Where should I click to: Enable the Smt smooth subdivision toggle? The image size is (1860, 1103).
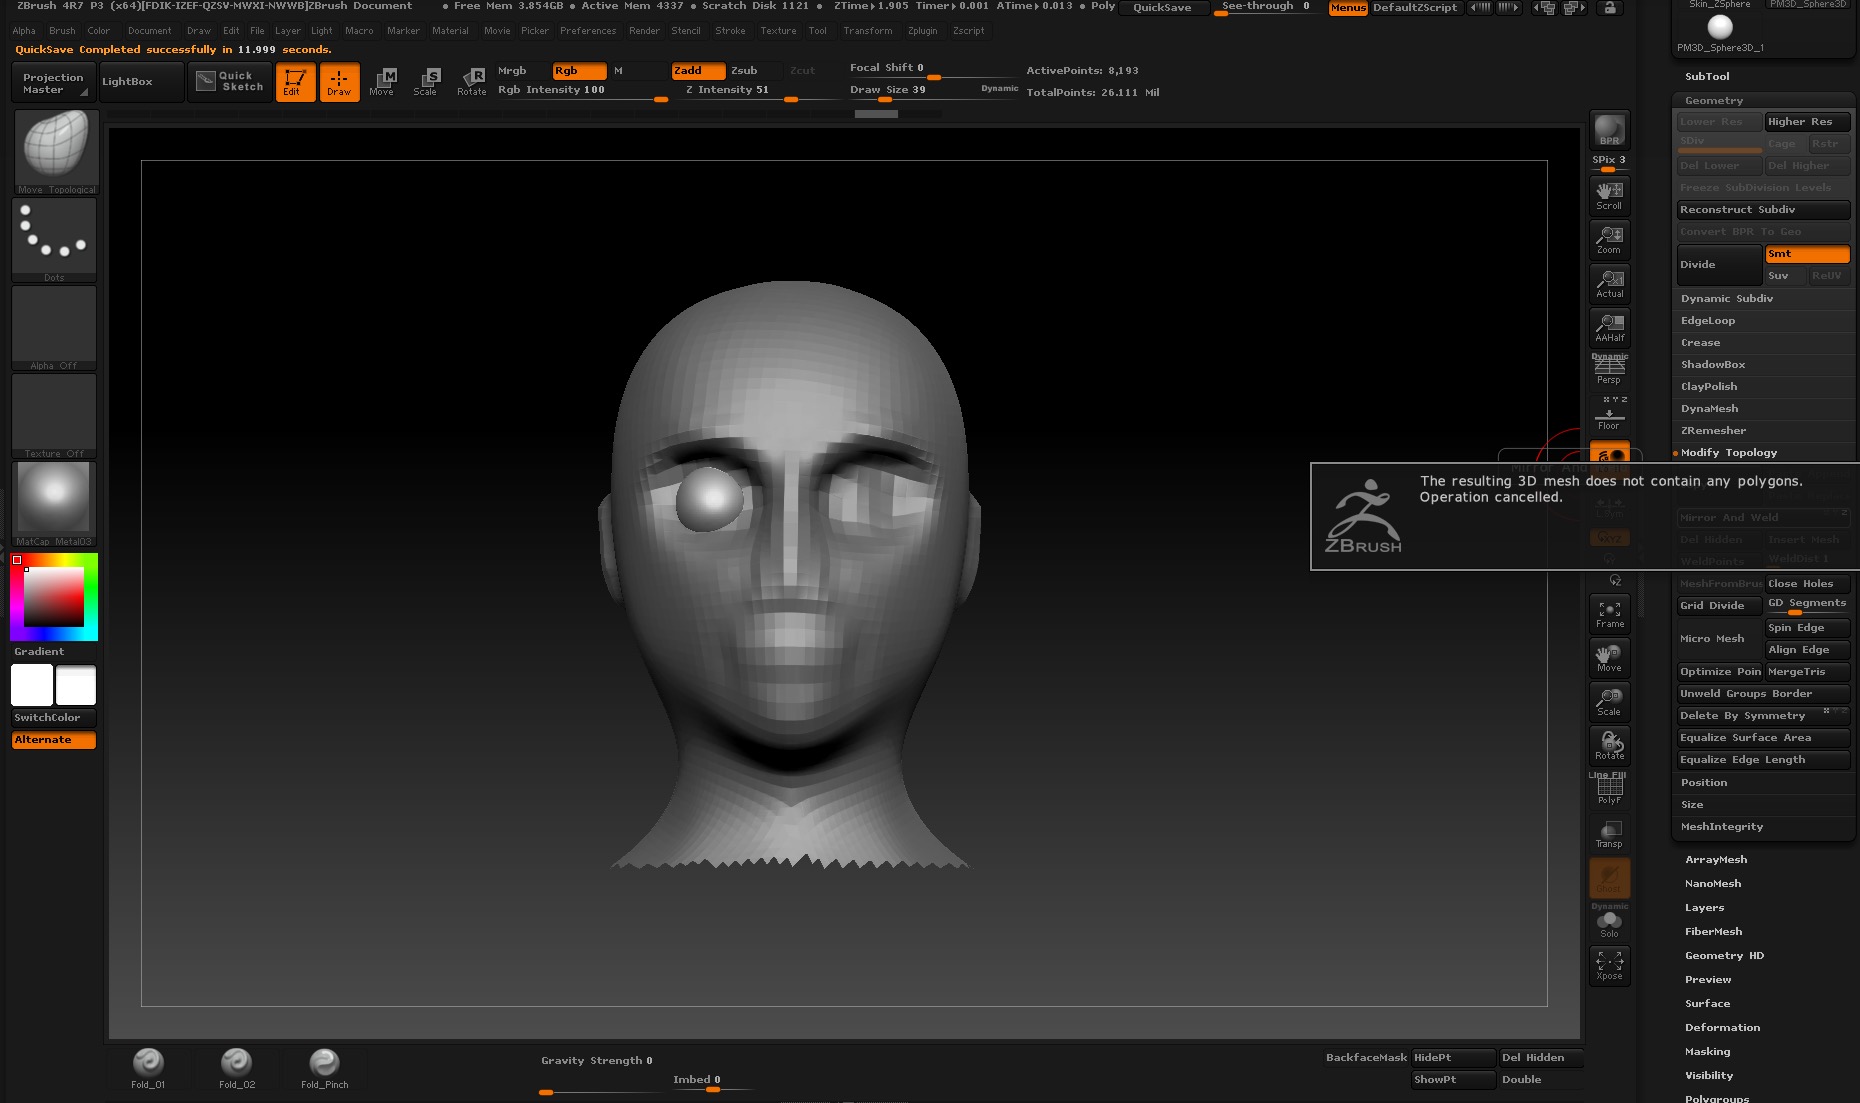tap(1806, 253)
